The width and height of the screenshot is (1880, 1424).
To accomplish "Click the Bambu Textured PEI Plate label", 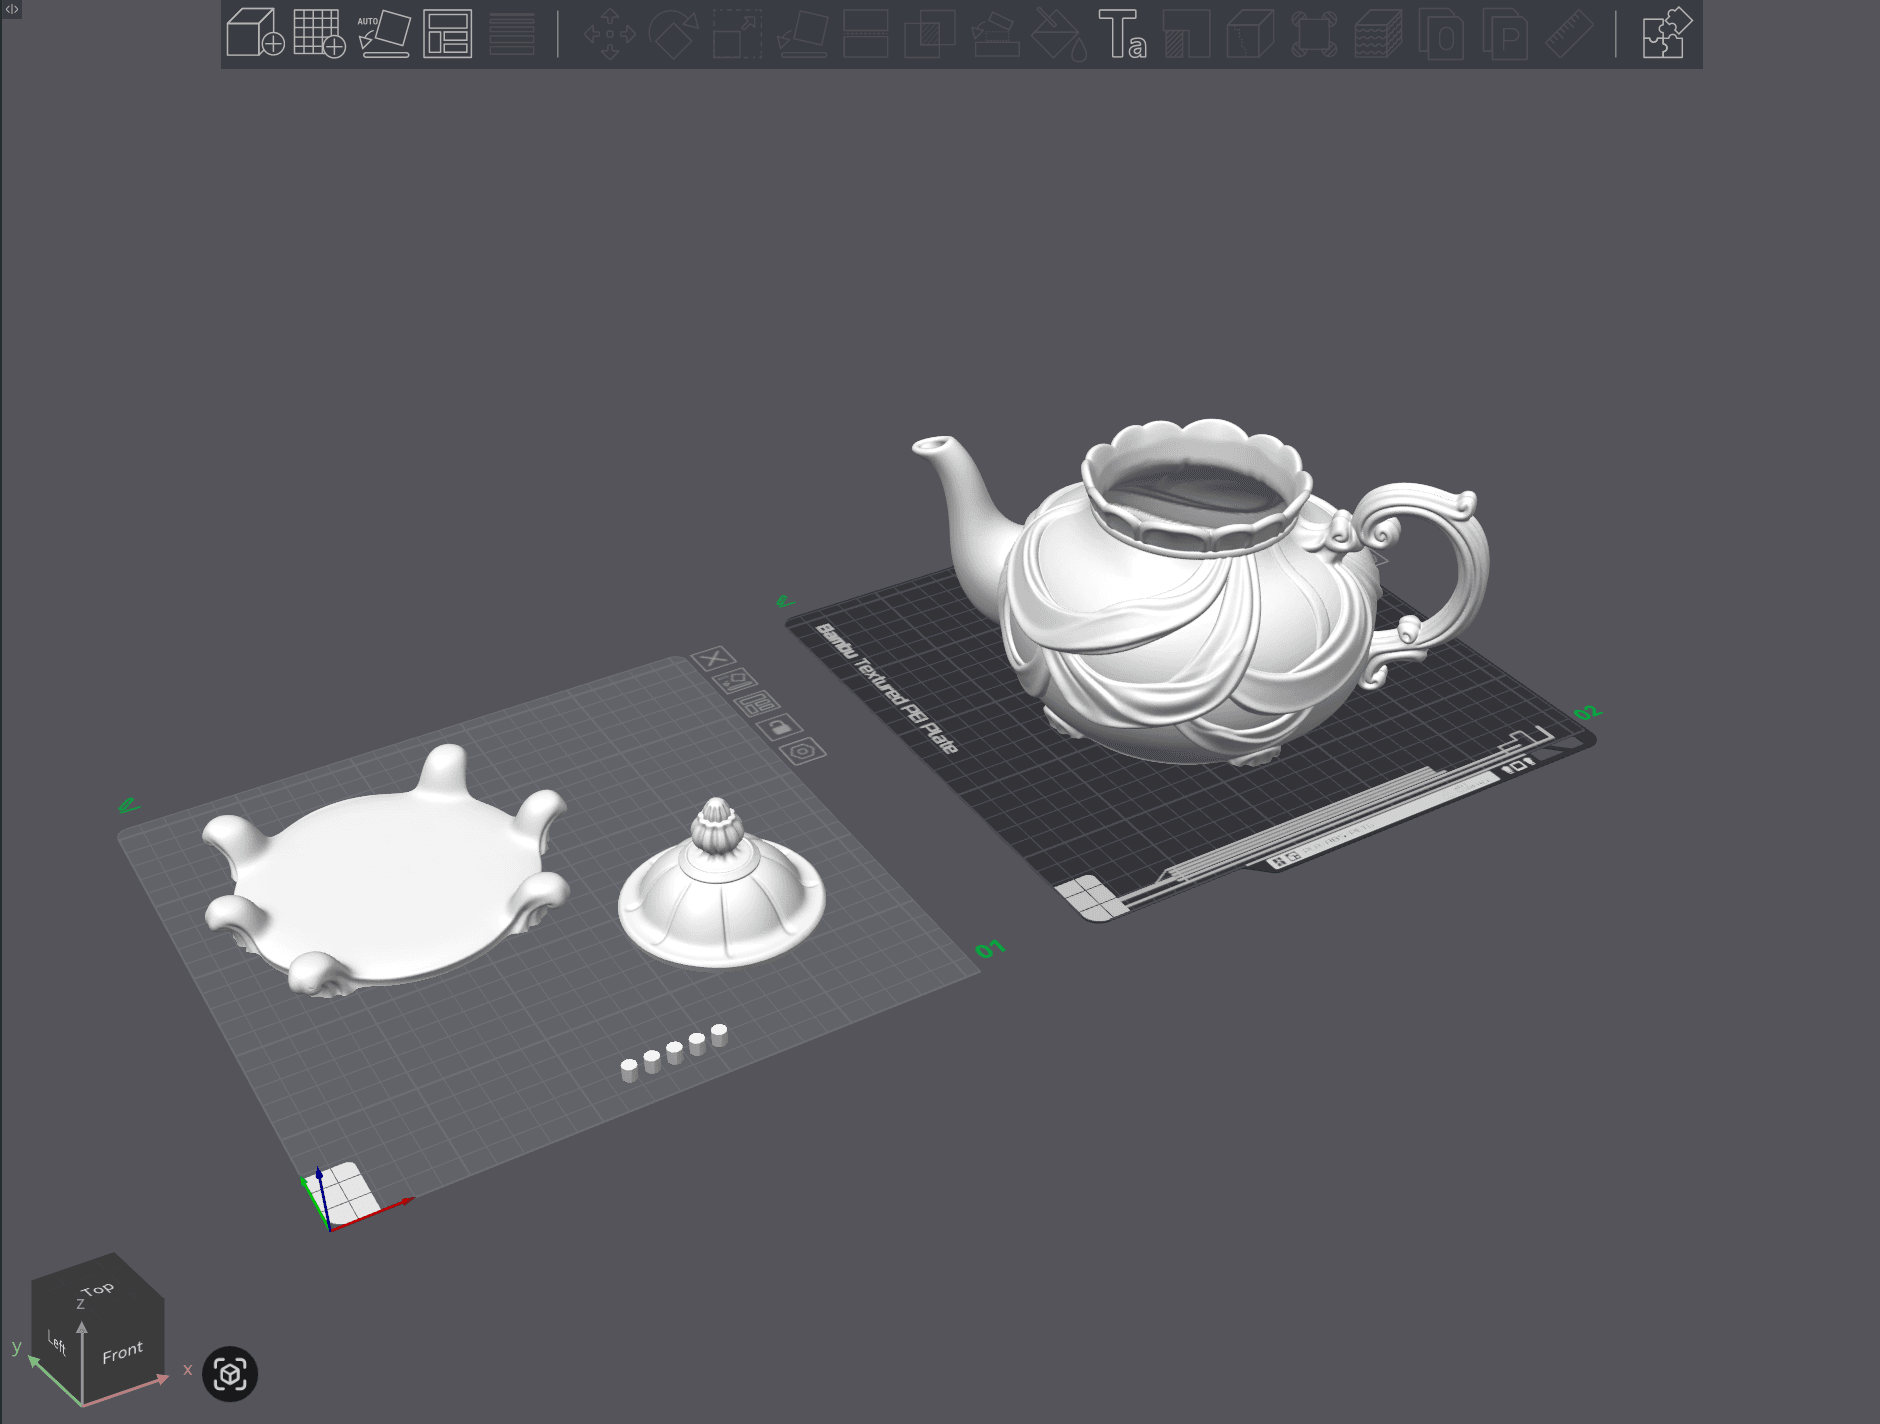I will point(887,688).
